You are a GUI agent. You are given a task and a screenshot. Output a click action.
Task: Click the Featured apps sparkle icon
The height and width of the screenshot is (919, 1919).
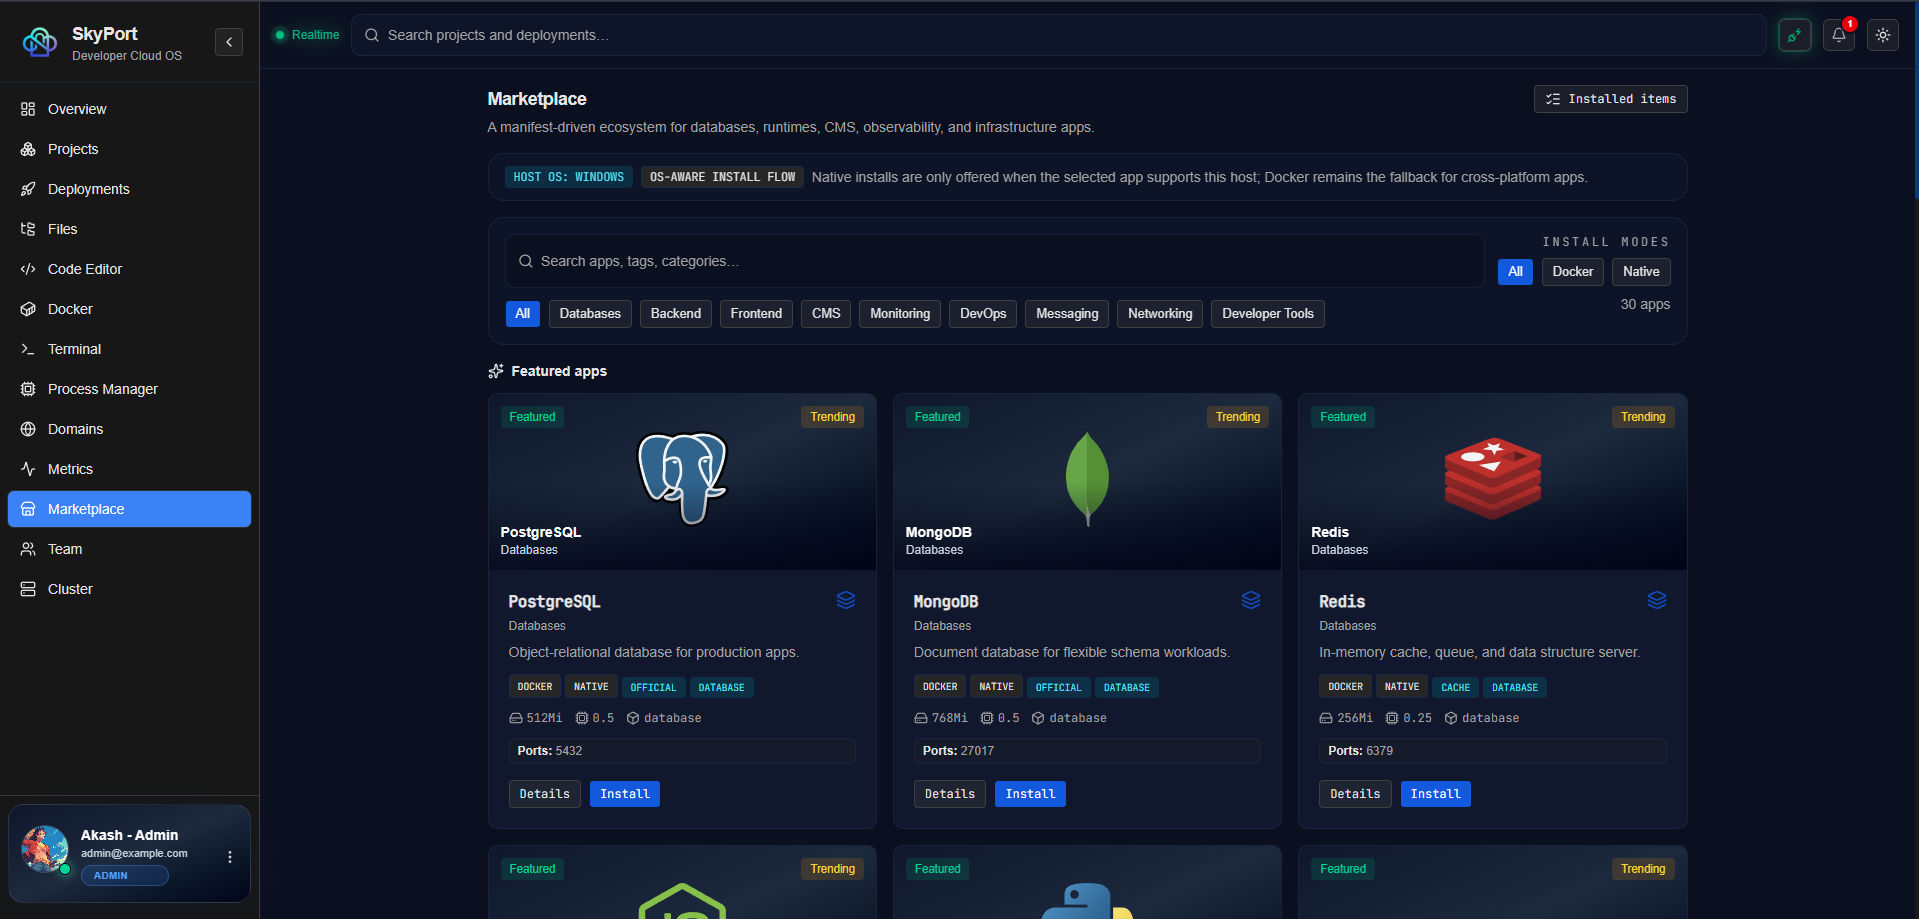pos(496,371)
